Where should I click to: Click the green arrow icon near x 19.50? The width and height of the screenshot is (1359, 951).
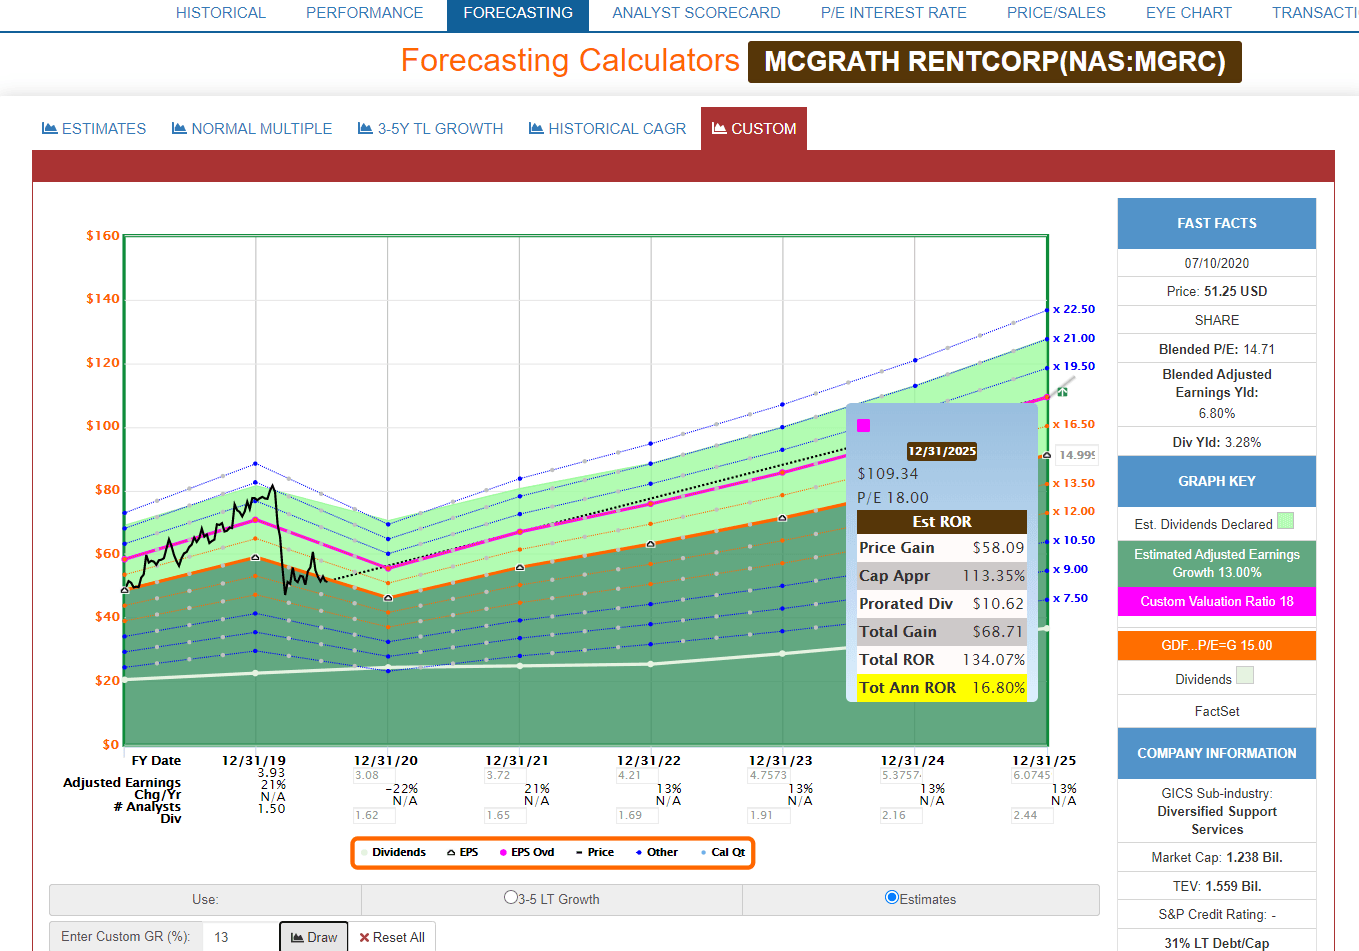pos(1062,391)
